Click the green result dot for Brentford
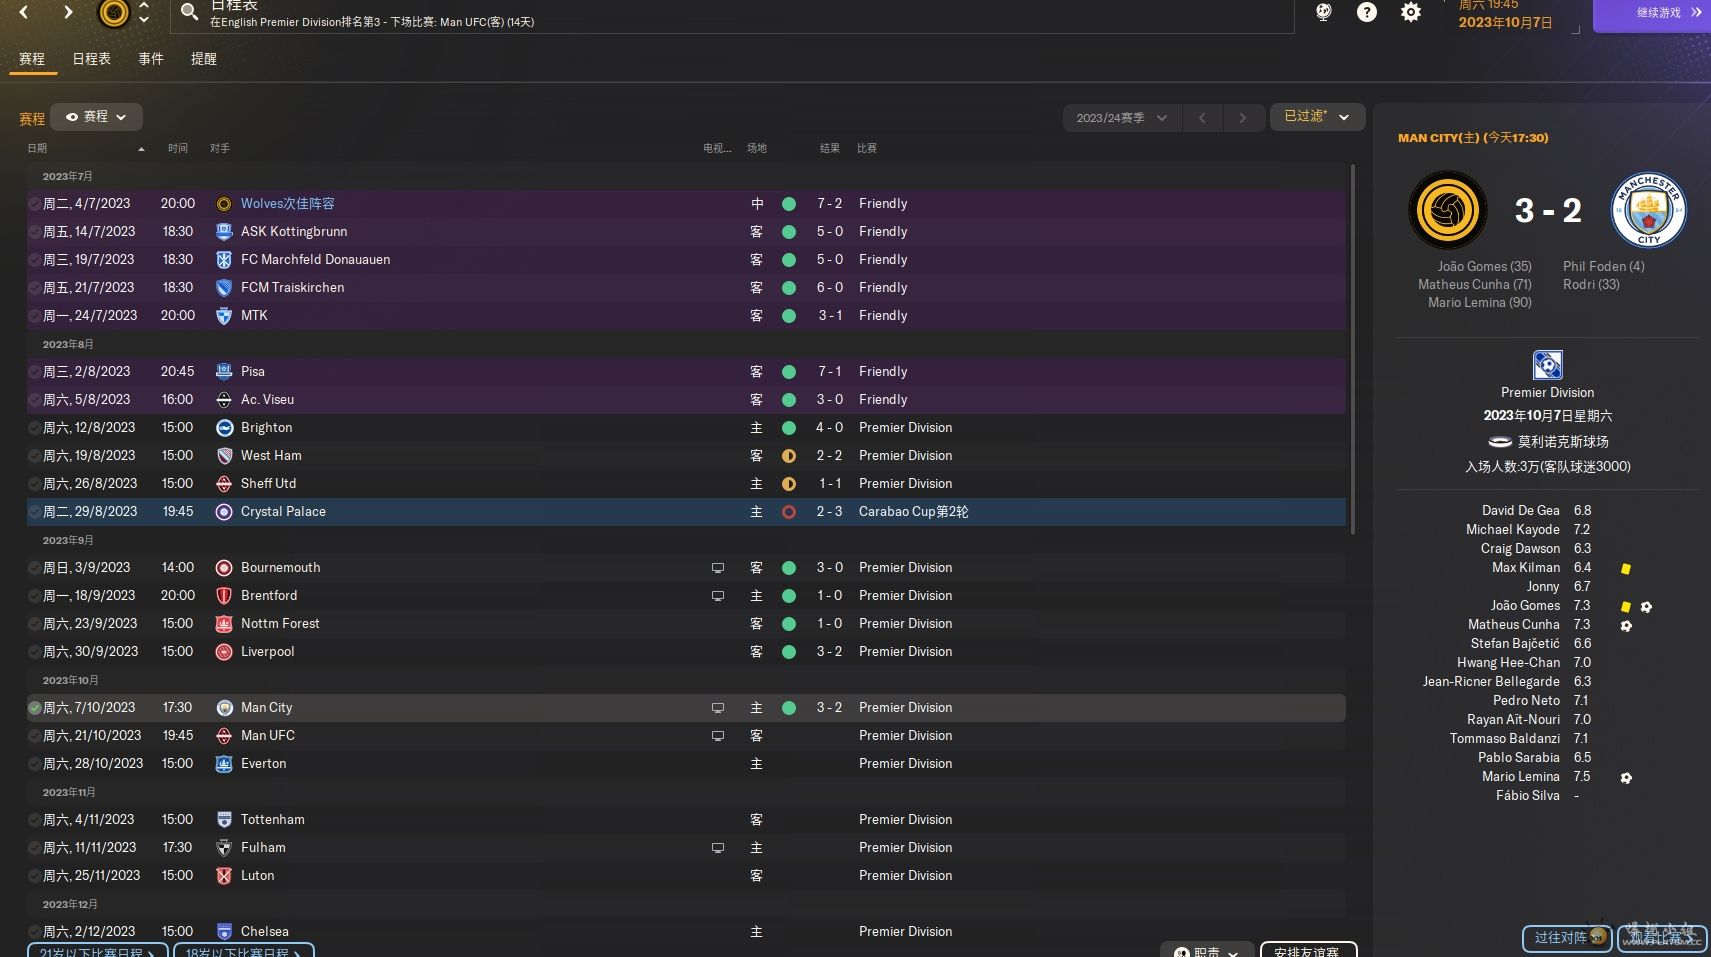Viewport: 1711px width, 957px height. (789, 595)
